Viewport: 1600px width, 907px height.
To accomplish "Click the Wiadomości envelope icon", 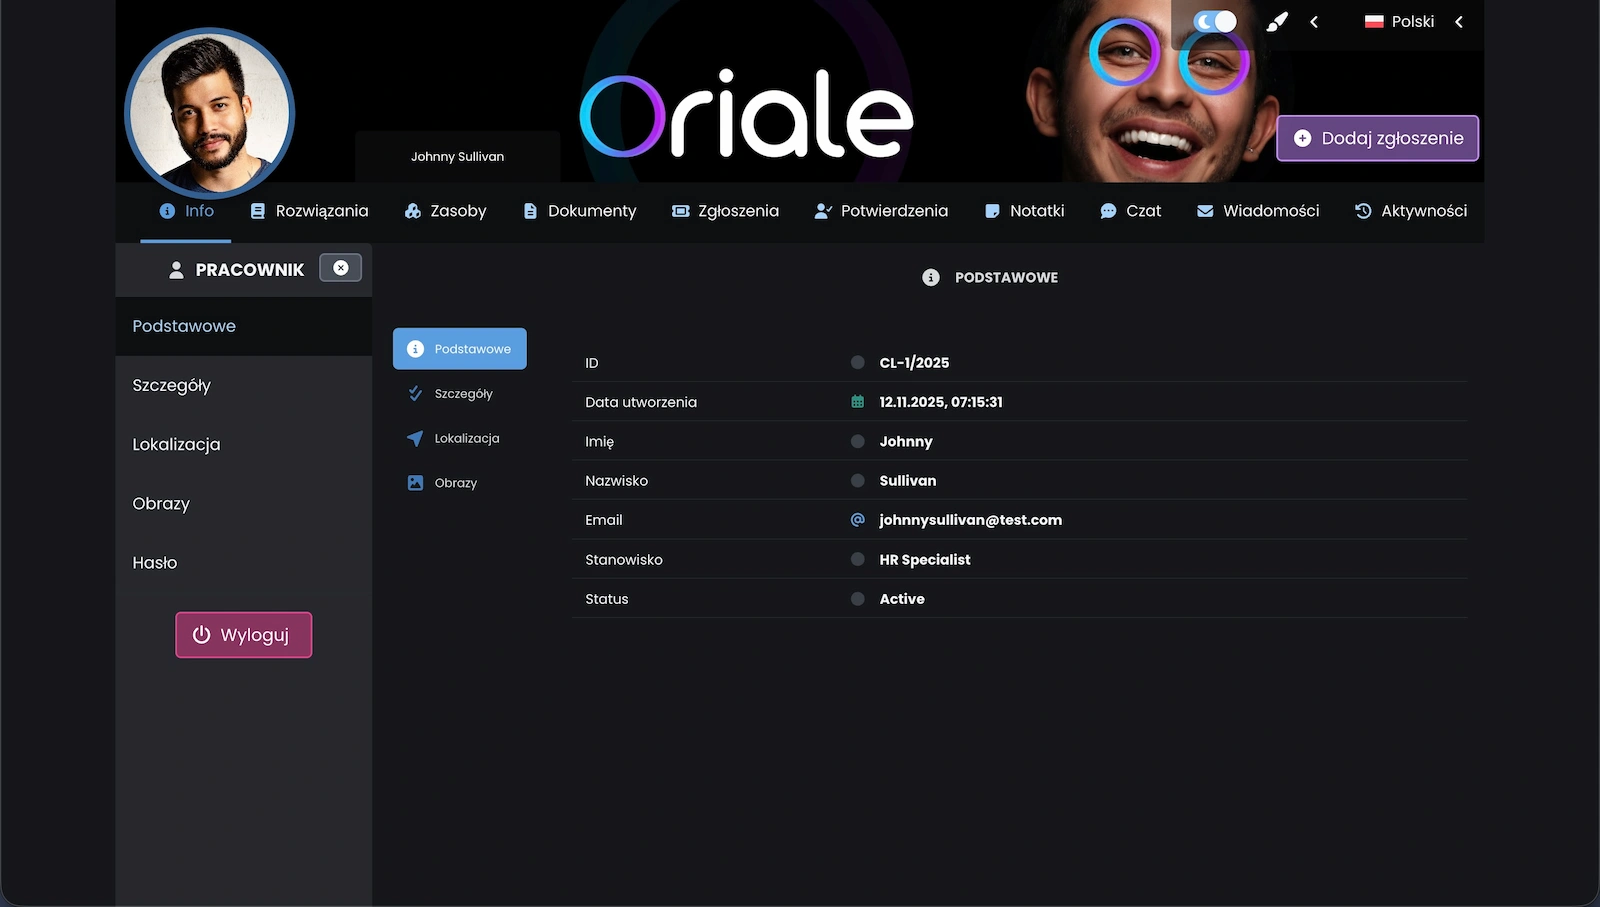I will (1204, 211).
